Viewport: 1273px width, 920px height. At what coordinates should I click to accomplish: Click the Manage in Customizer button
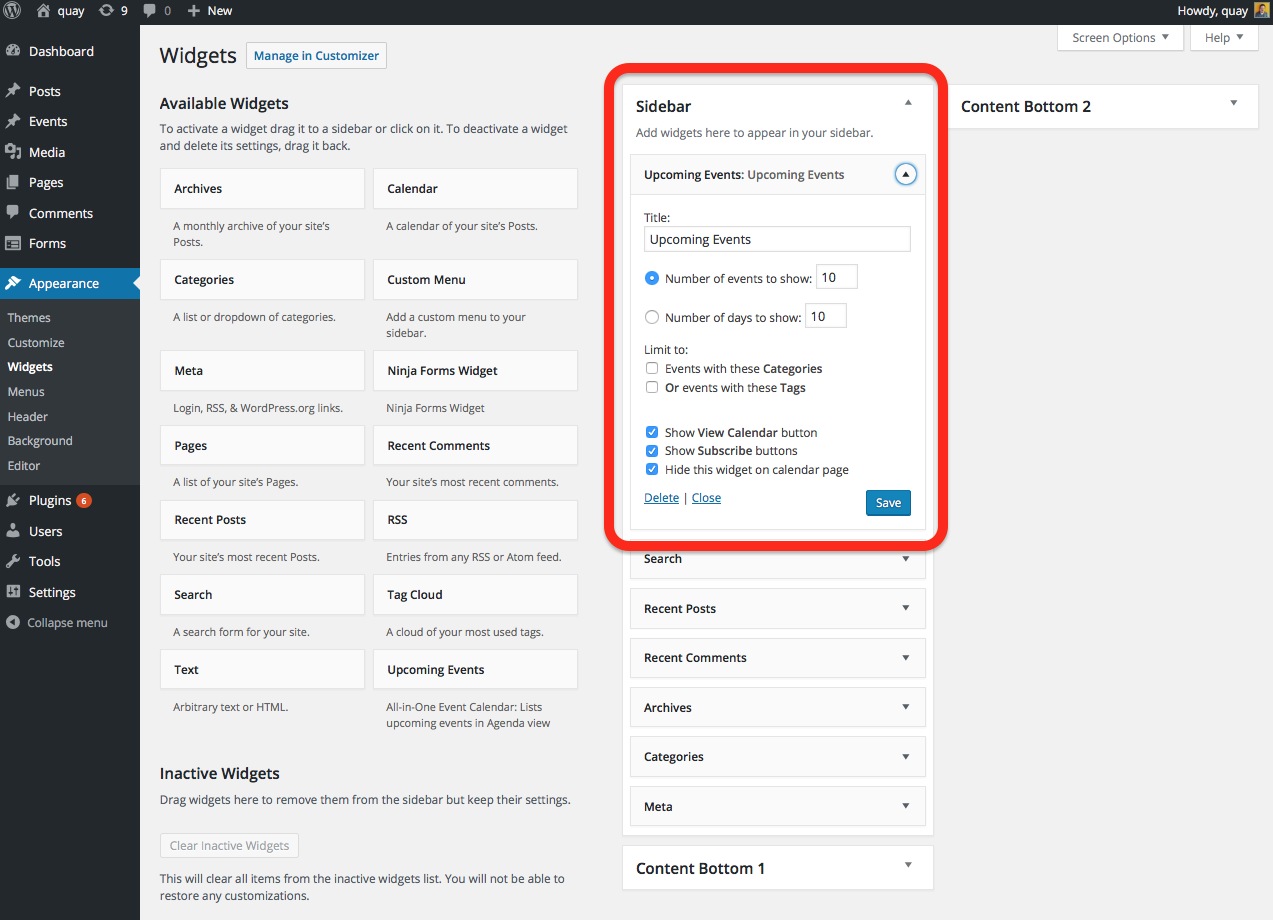click(316, 55)
